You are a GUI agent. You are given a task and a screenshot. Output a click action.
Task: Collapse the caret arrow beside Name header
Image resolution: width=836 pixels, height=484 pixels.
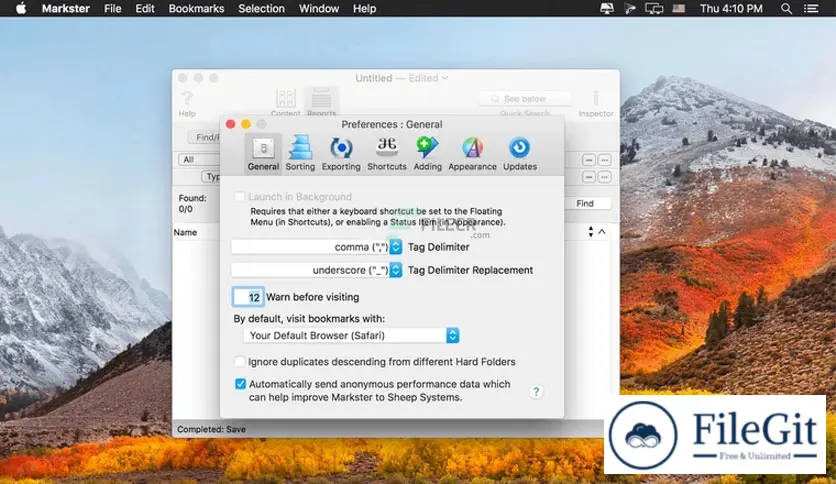[x=602, y=232]
